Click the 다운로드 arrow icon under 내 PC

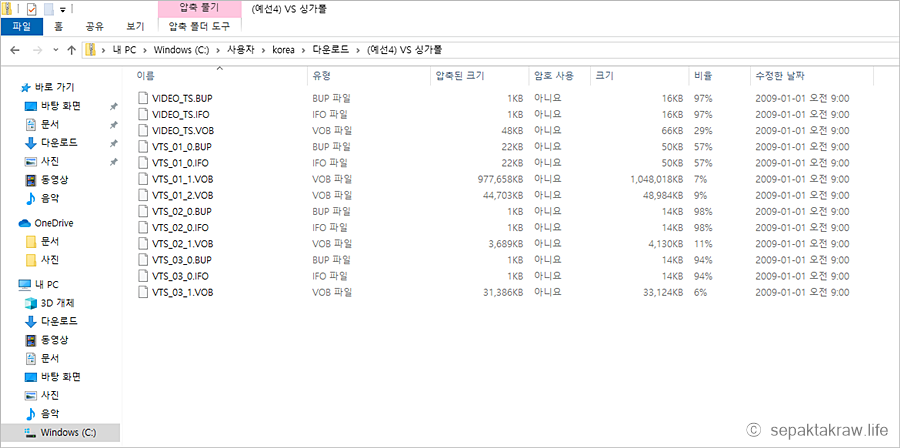point(31,321)
